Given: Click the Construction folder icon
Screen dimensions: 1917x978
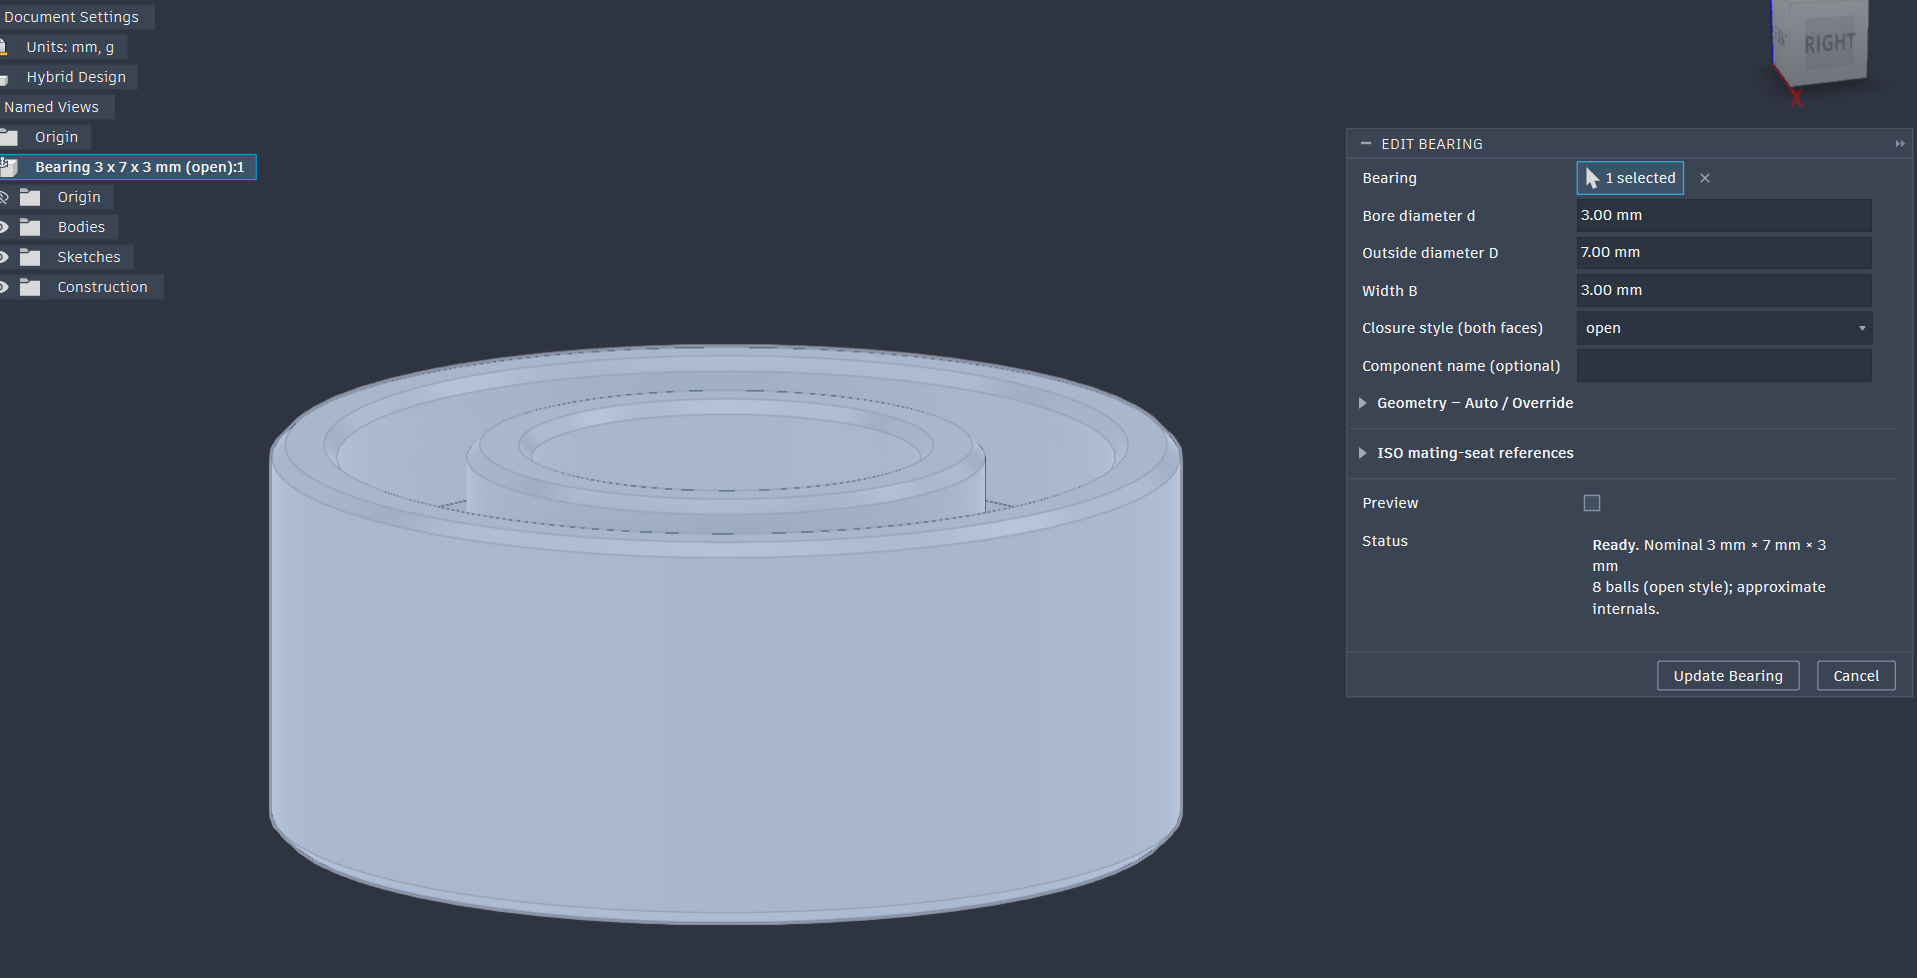Looking at the screenshot, I should [x=31, y=287].
